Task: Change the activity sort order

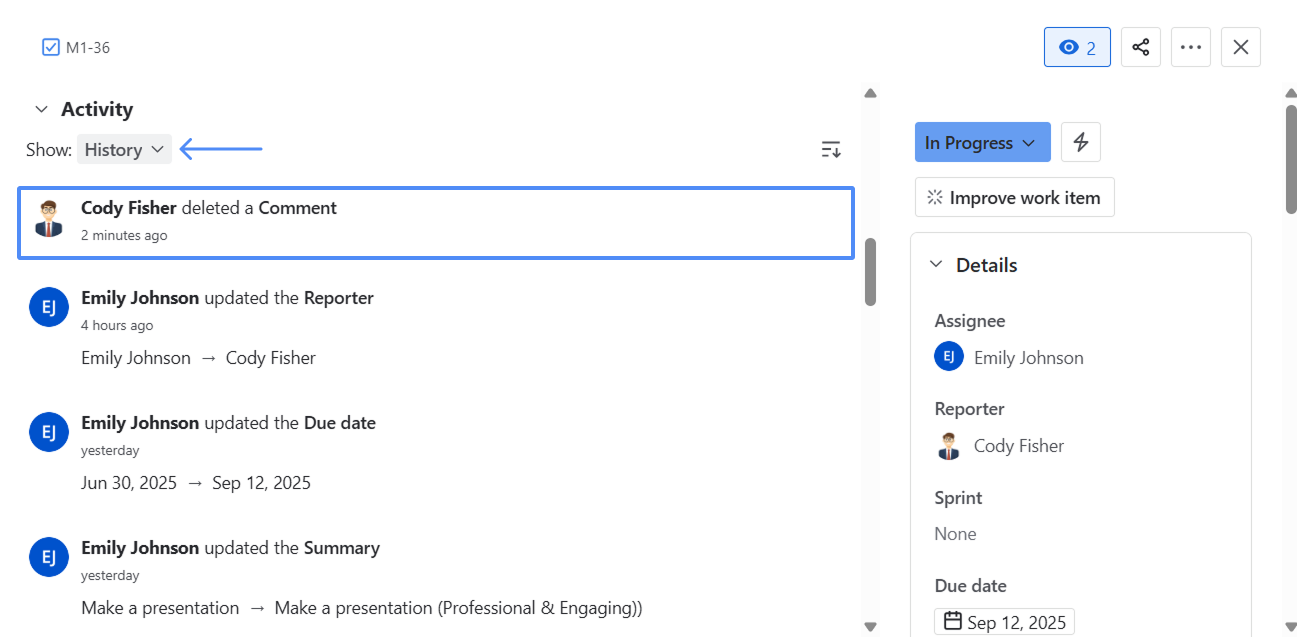Action: pyautogui.click(x=830, y=148)
